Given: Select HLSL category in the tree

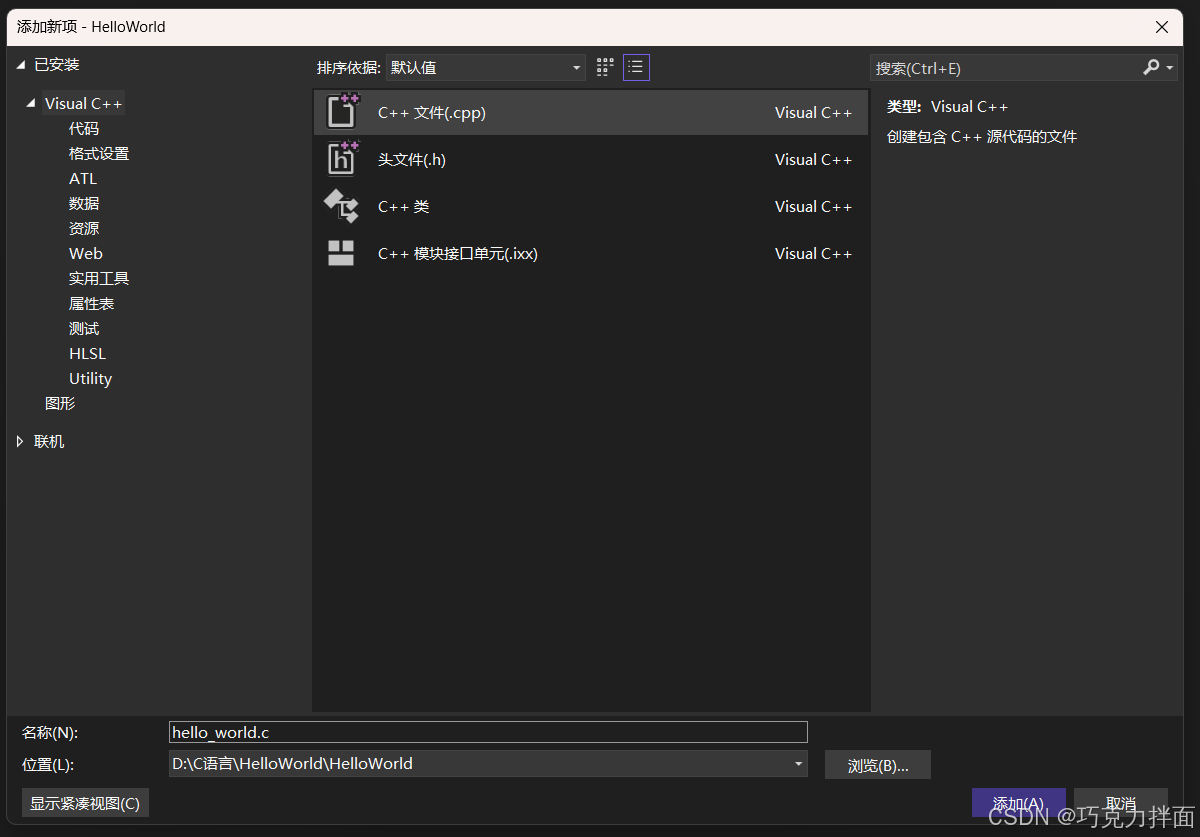Looking at the screenshot, I should click(x=87, y=354).
